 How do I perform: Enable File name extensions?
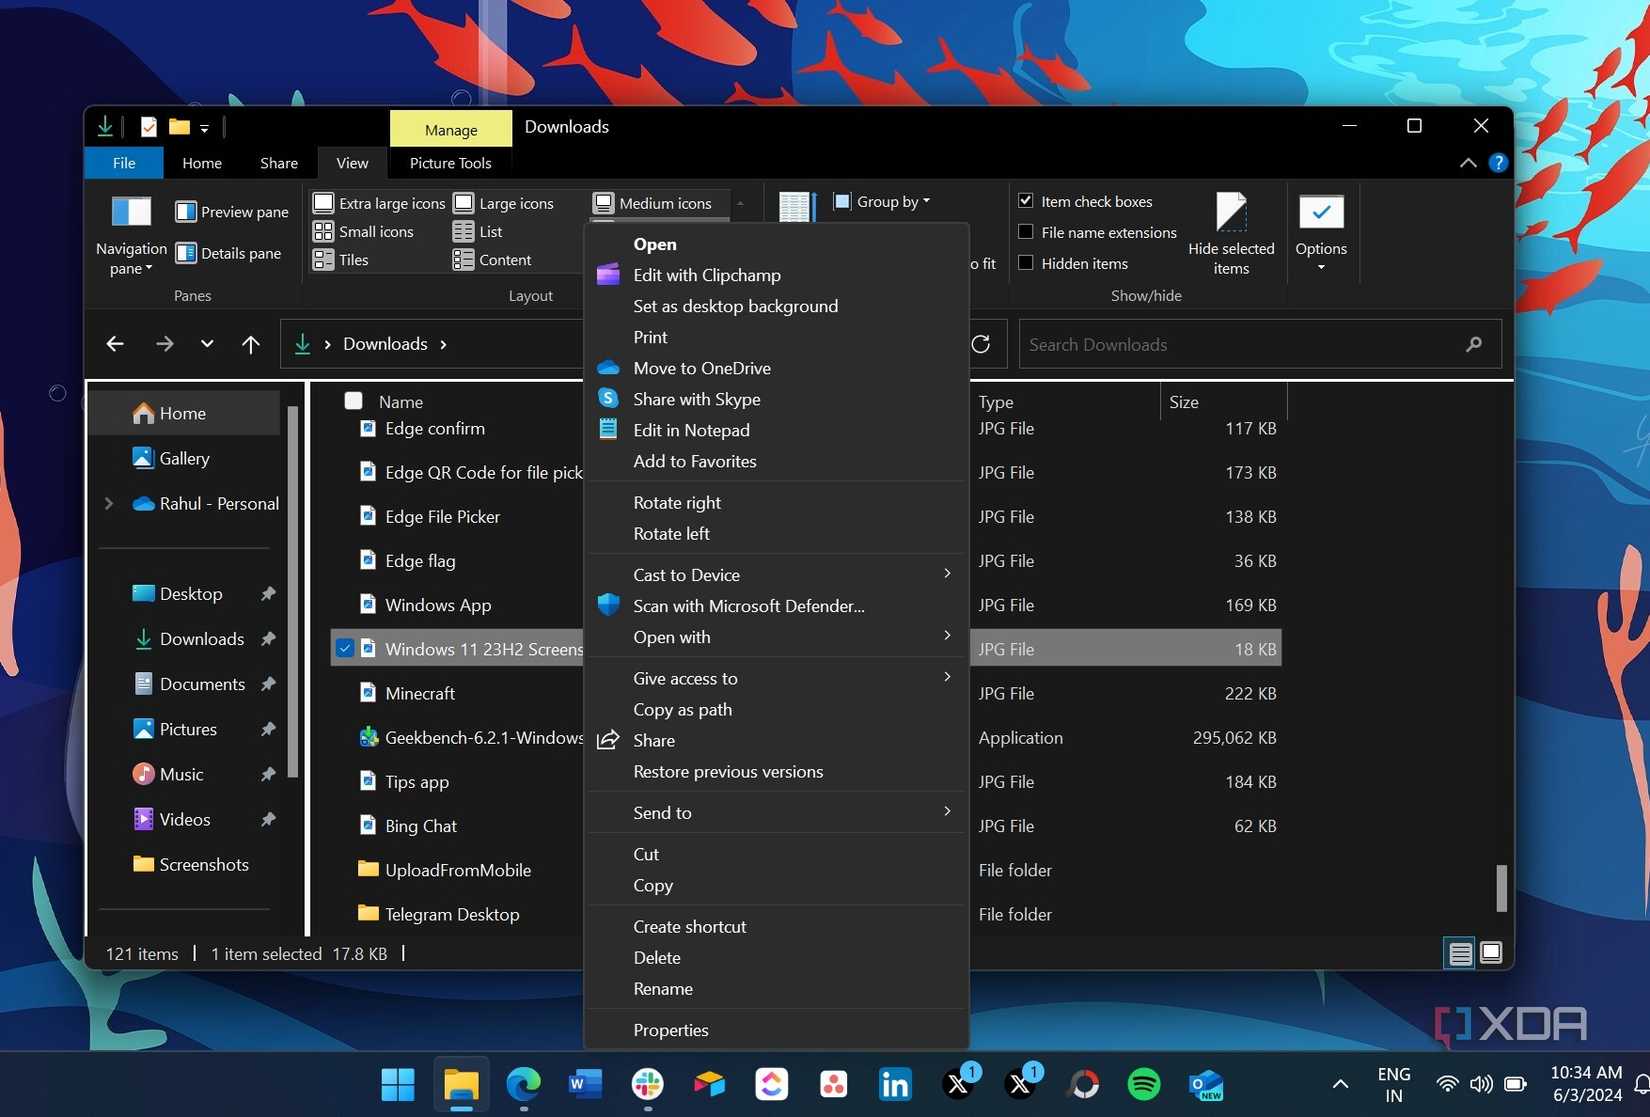[x=1026, y=232]
